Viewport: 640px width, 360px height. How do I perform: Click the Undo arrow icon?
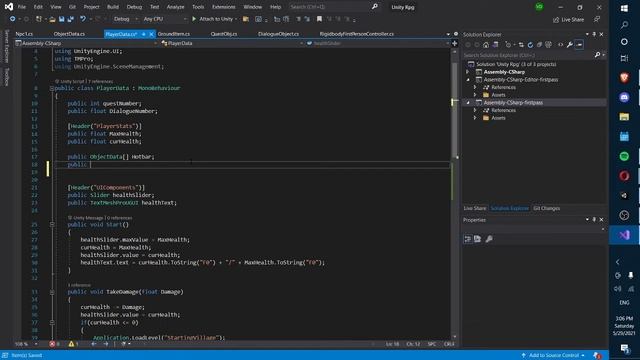(x=83, y=19)
